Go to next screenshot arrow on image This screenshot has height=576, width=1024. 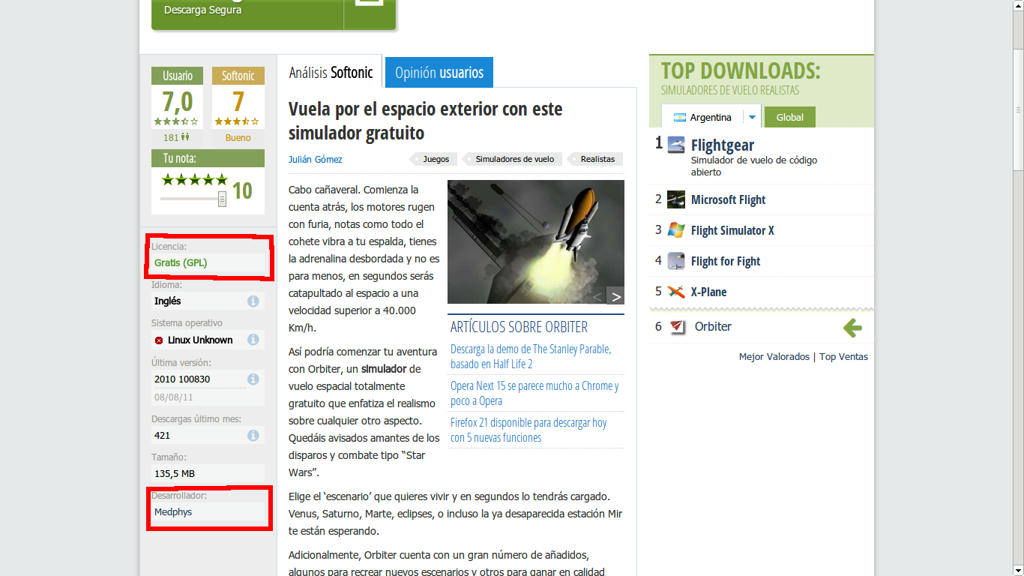point(615,296)
